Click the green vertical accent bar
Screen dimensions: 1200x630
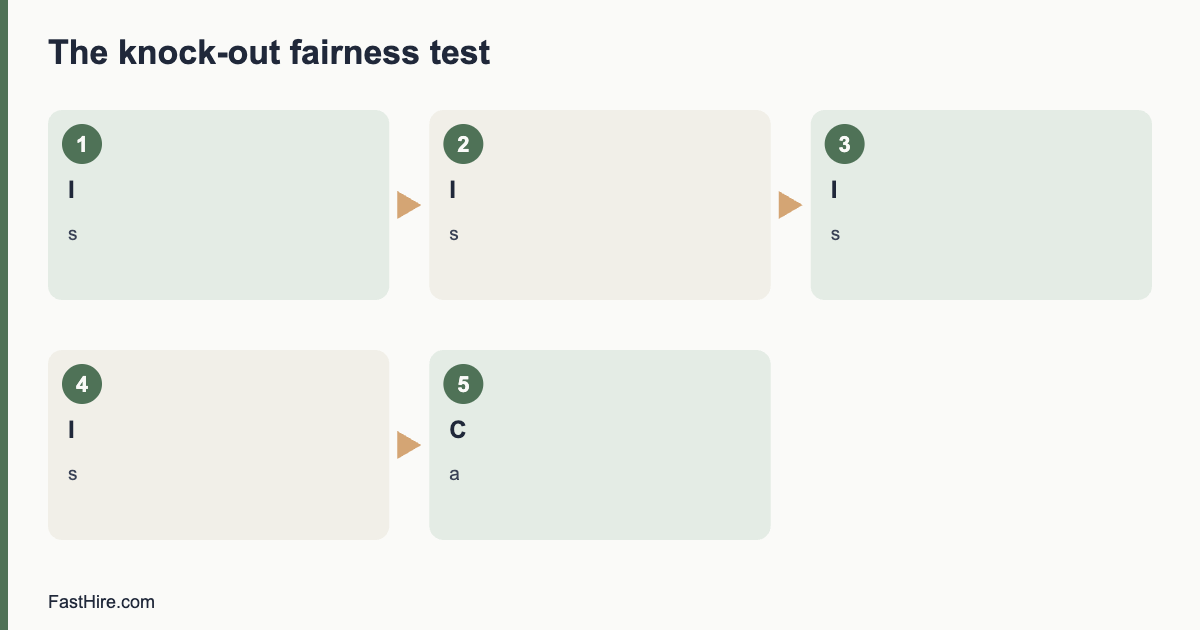click(x=4, y=315)
